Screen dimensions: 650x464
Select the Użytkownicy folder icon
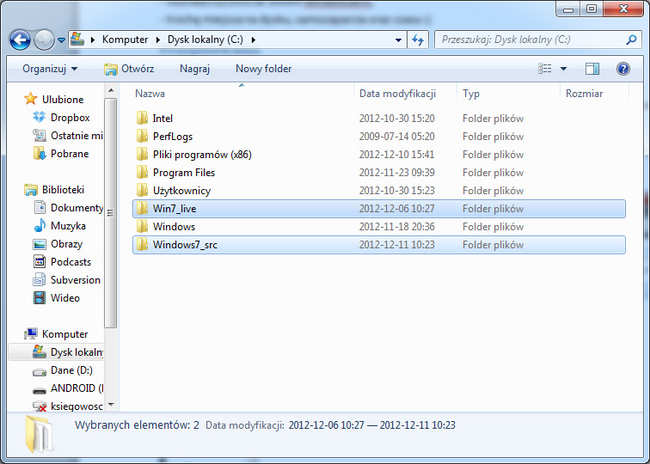pyautogui.click(x=142, y=190)
